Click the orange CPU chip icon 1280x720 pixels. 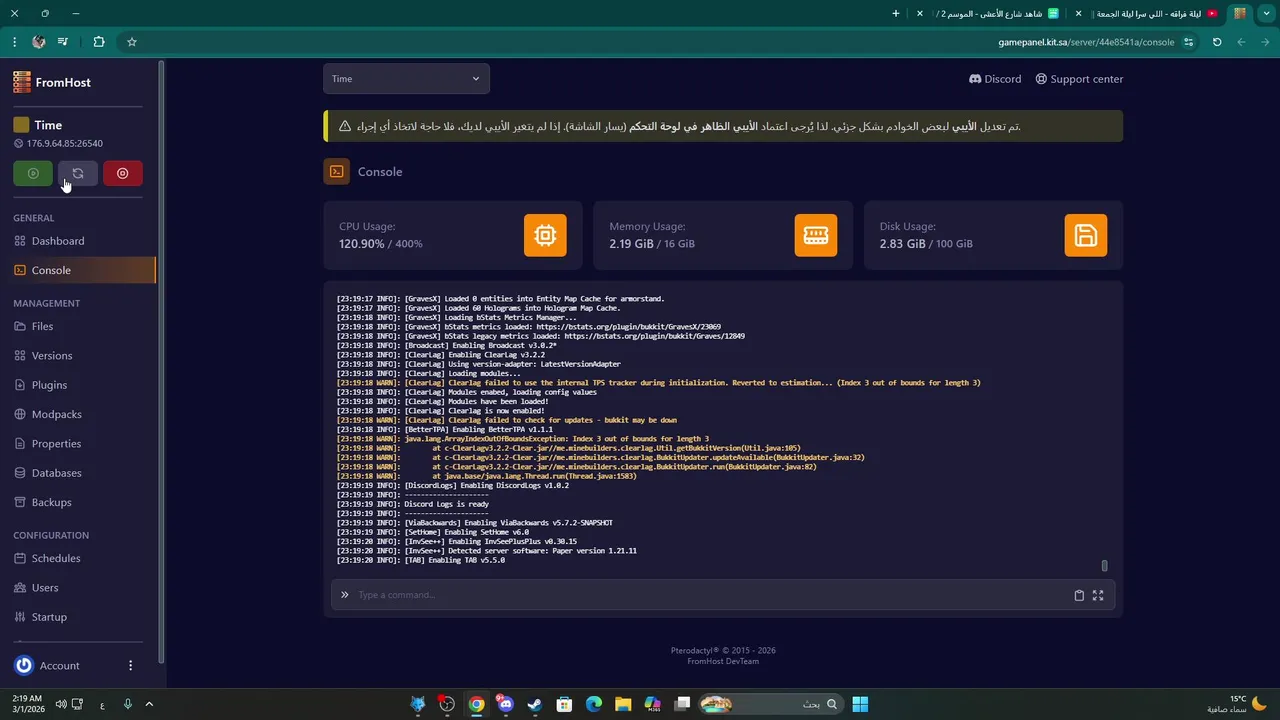tap(545, 235)
